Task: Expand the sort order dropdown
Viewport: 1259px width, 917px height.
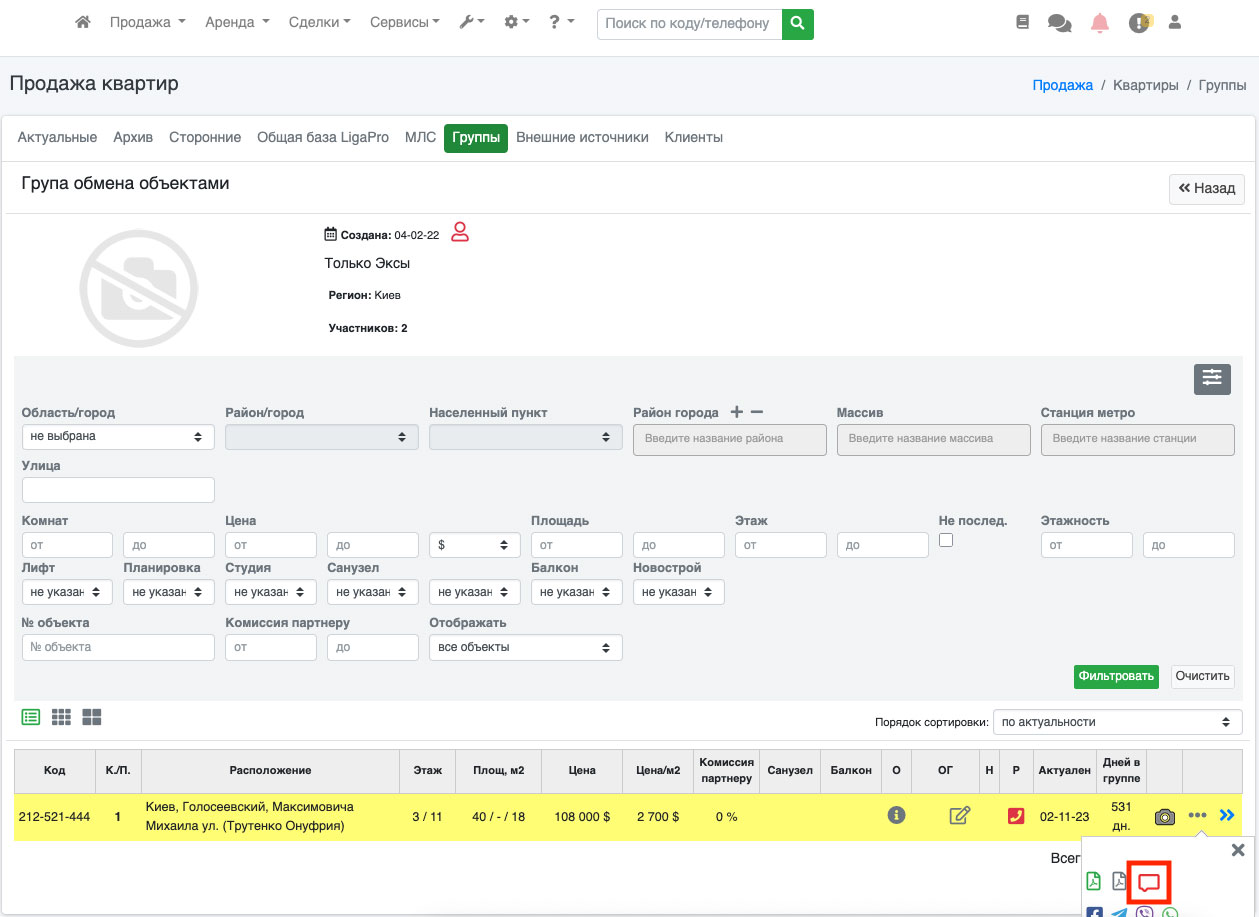Action: [x=1117, y=722]
